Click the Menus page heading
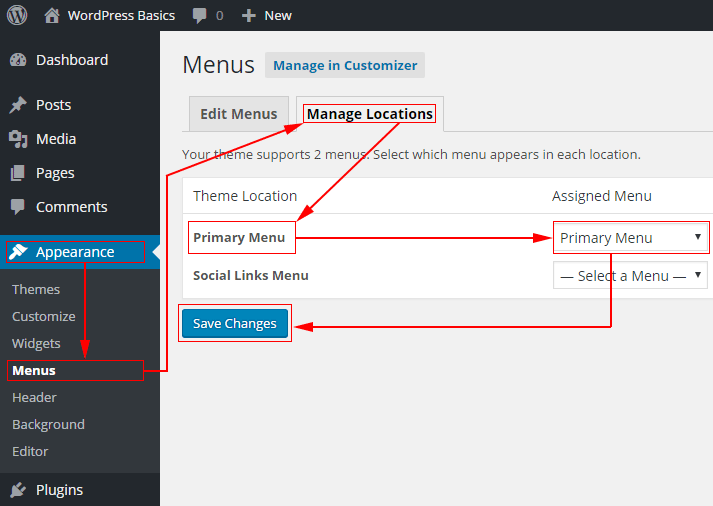 [x=218, y=65]
